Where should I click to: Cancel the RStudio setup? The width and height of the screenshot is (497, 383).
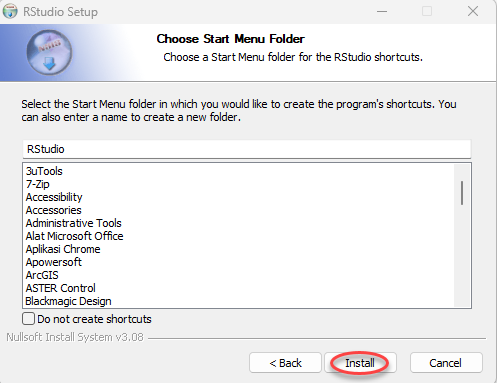(446, 363)
